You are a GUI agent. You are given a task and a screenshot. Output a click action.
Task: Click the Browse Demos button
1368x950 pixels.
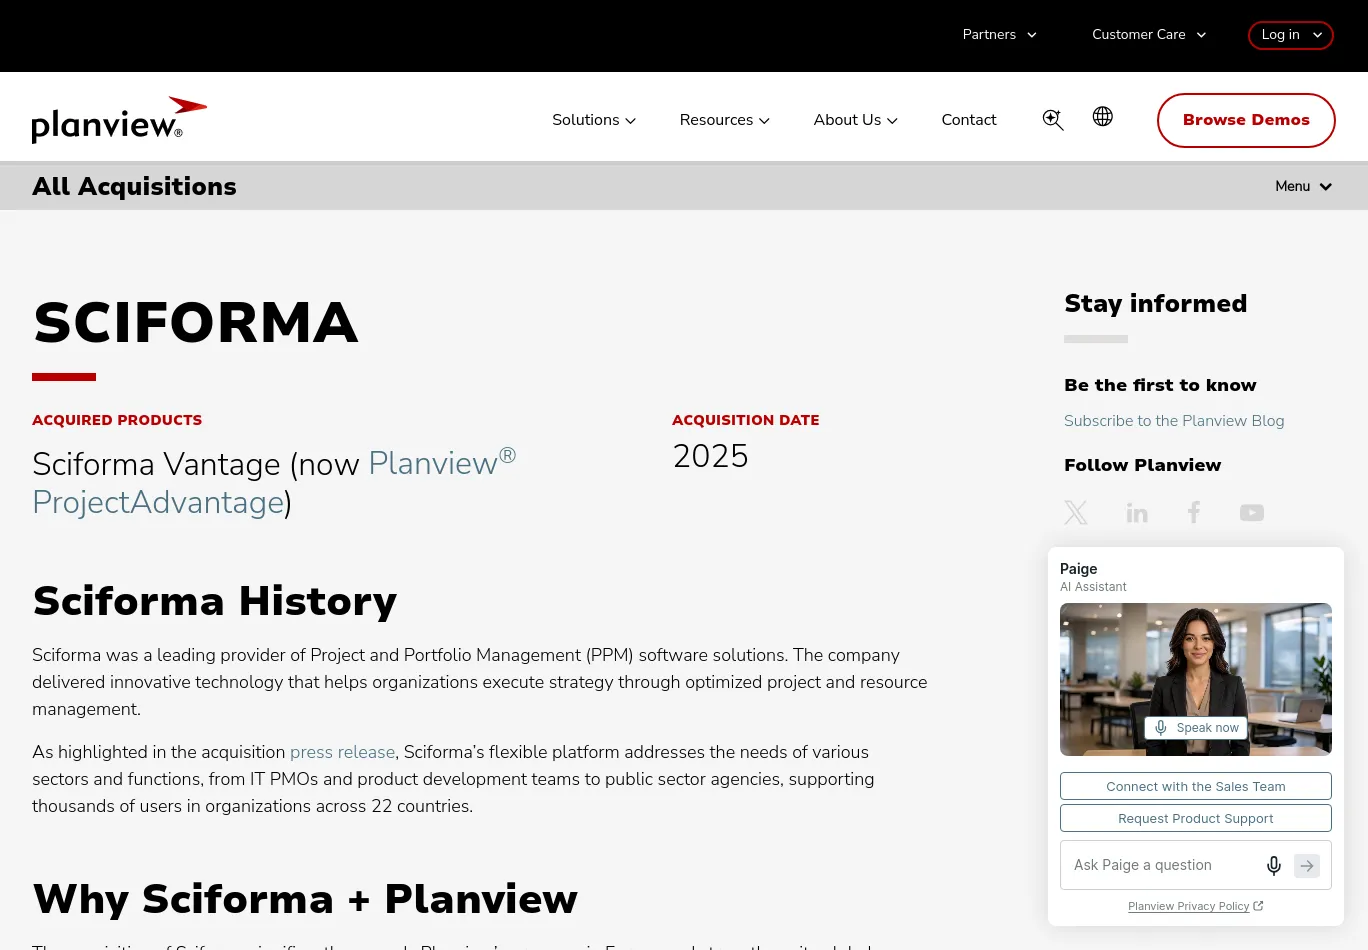pos(1246,120)
